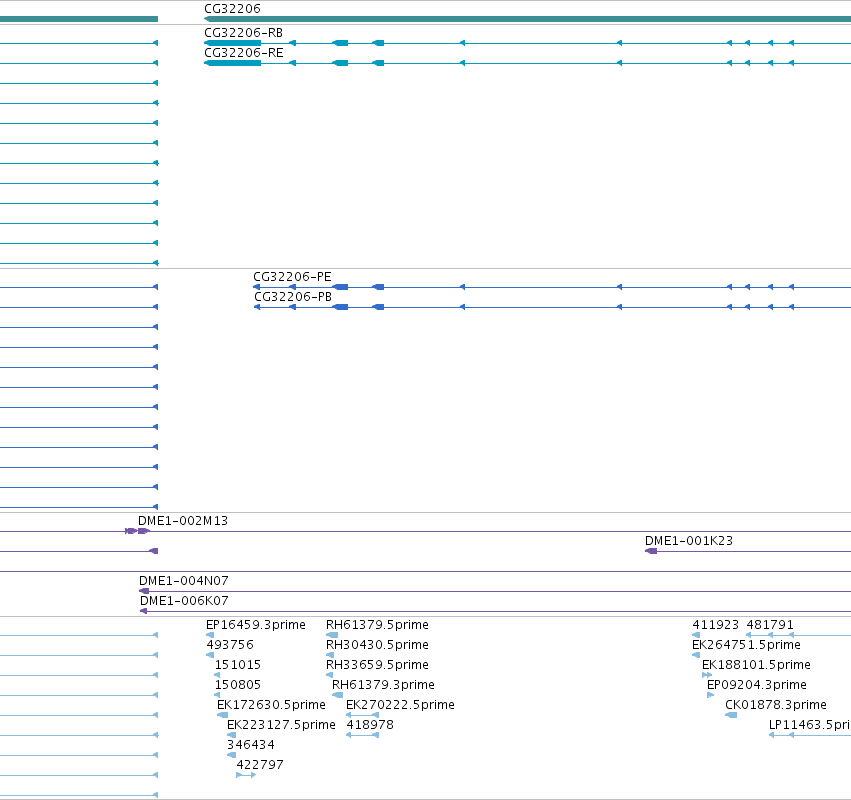This screenshot has height=800, width=851.
Task: Click the 493756 EST label
Action: click(230, 645)
